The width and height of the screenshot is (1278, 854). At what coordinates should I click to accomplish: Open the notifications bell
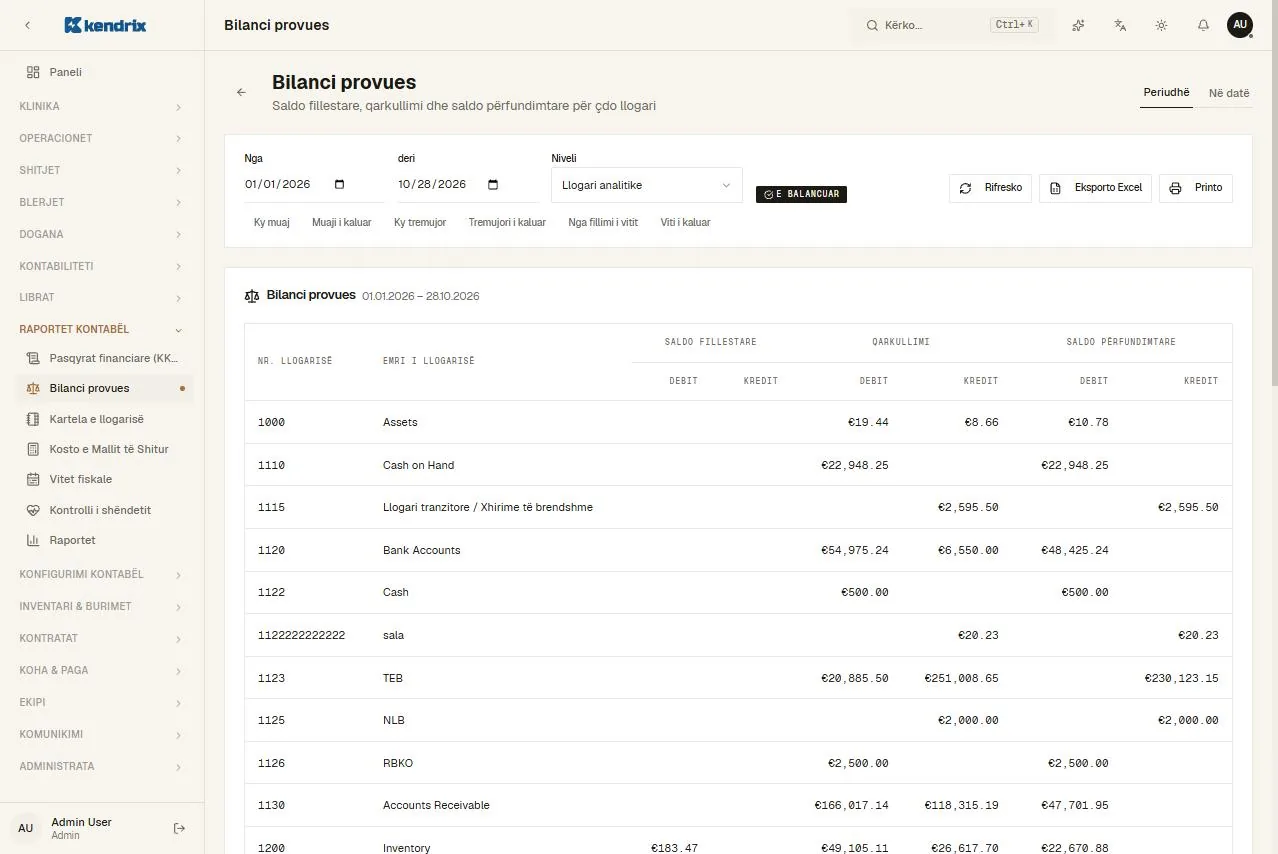tap(1203, 25)
